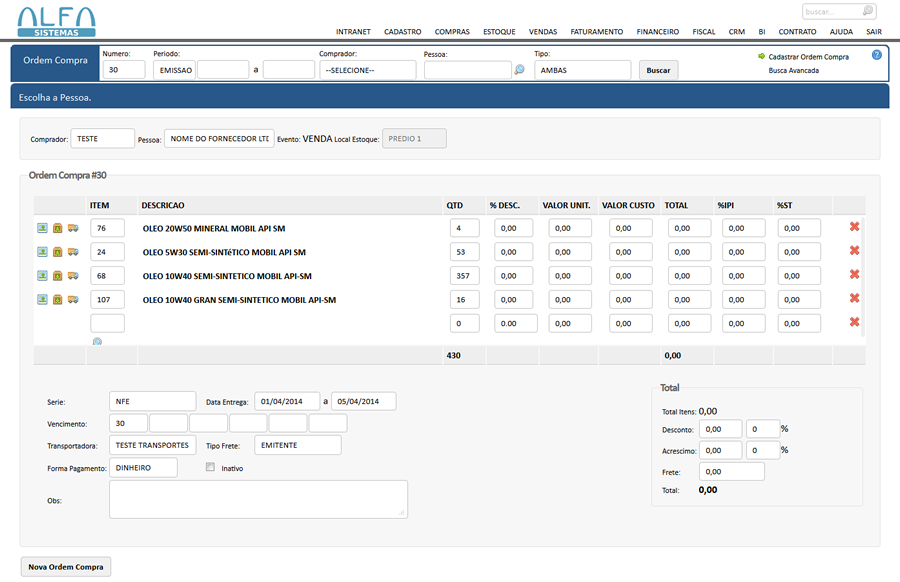Click the SAIR menu item
The image size is (900, 582).
point(874,32)
